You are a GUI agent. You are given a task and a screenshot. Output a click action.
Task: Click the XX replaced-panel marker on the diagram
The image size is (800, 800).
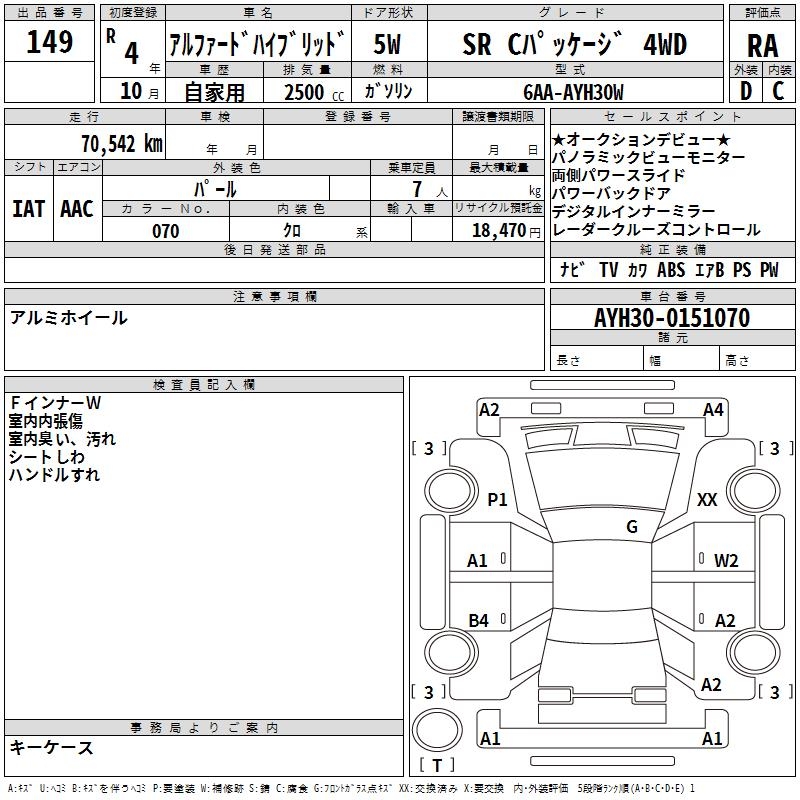(x=707, y=500)
